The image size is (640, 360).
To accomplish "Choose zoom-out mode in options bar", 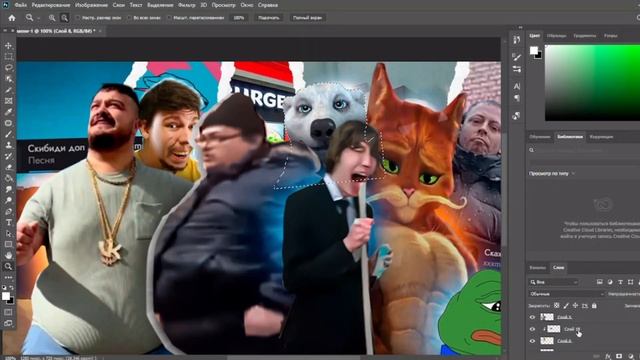I will click(64, 18).
